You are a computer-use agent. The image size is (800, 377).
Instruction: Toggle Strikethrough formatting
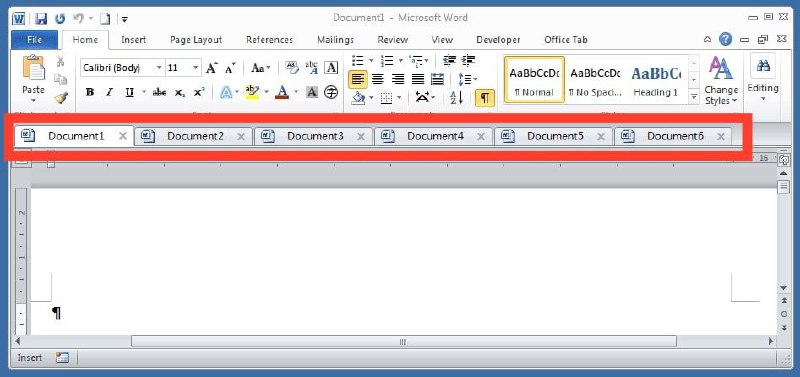click(x=159, y=92)
